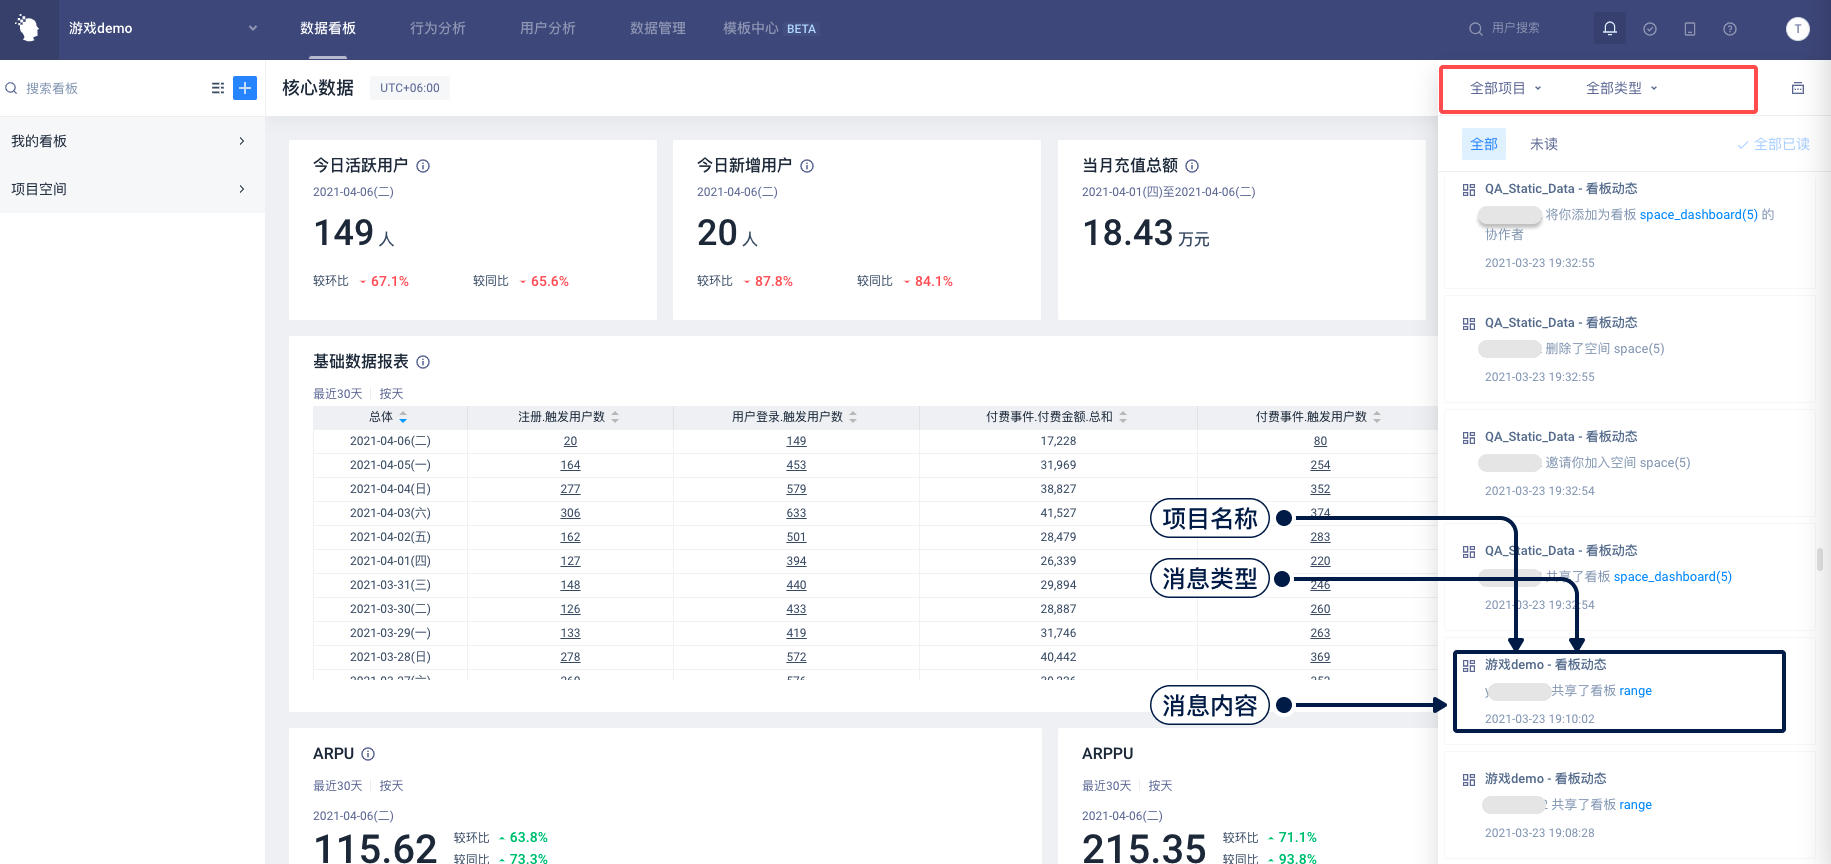Click the 全部已读 mark all read link

1774,144
